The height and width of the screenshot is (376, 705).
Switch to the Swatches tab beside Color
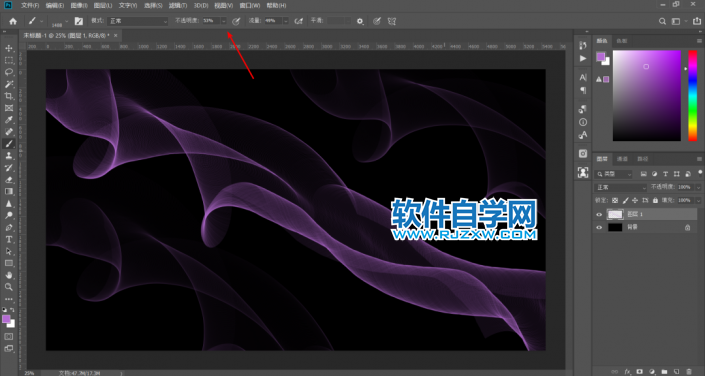pyautogui.click(x=622, y=41)
